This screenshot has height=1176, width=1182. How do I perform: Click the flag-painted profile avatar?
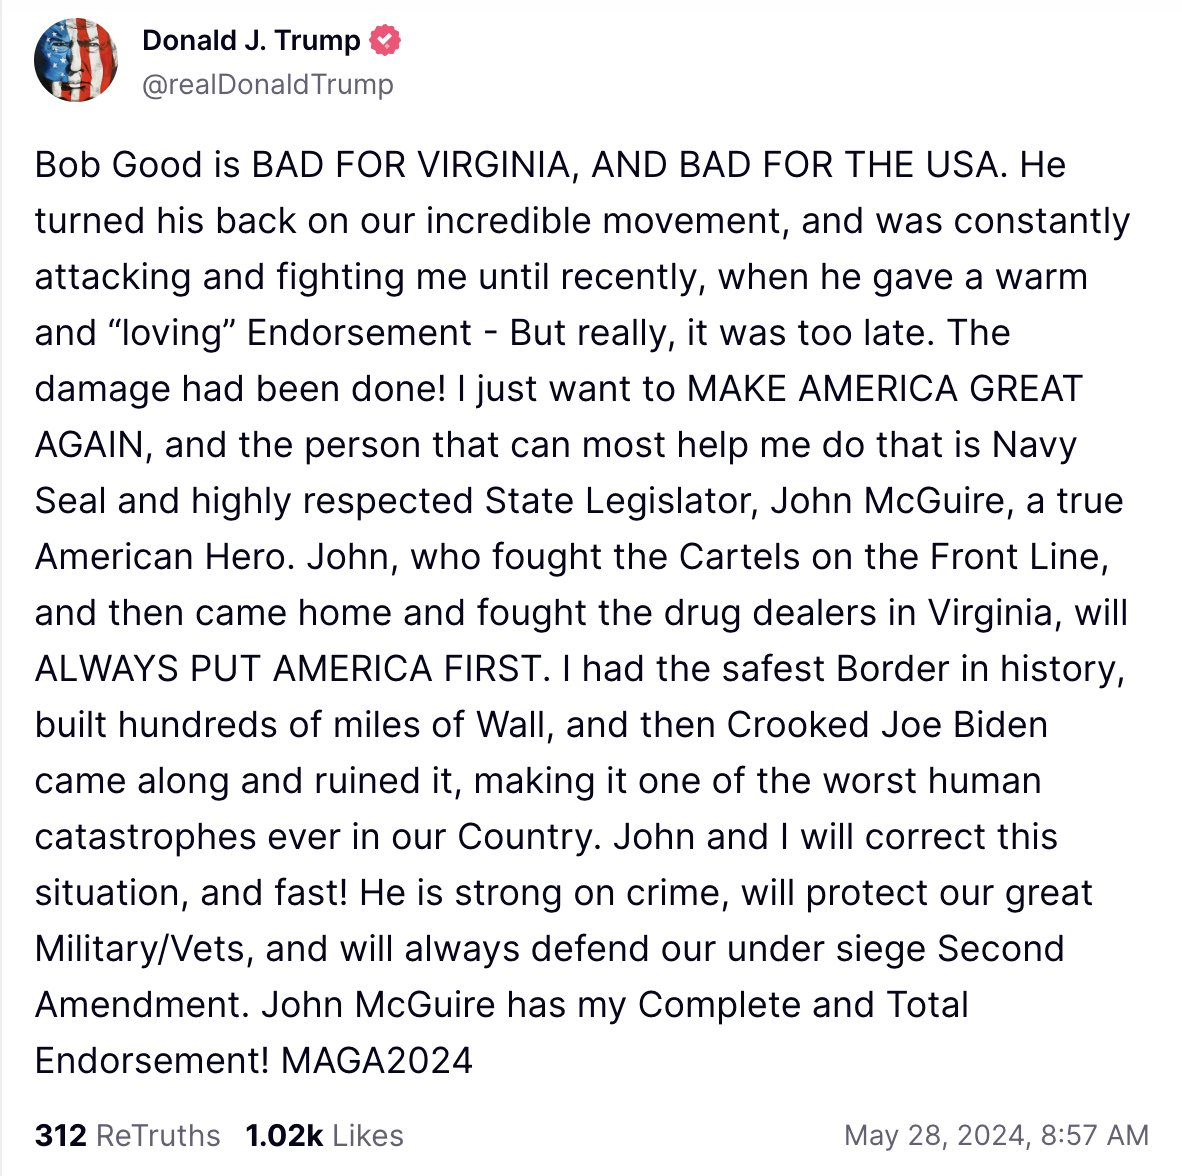[x=76, y=60]
